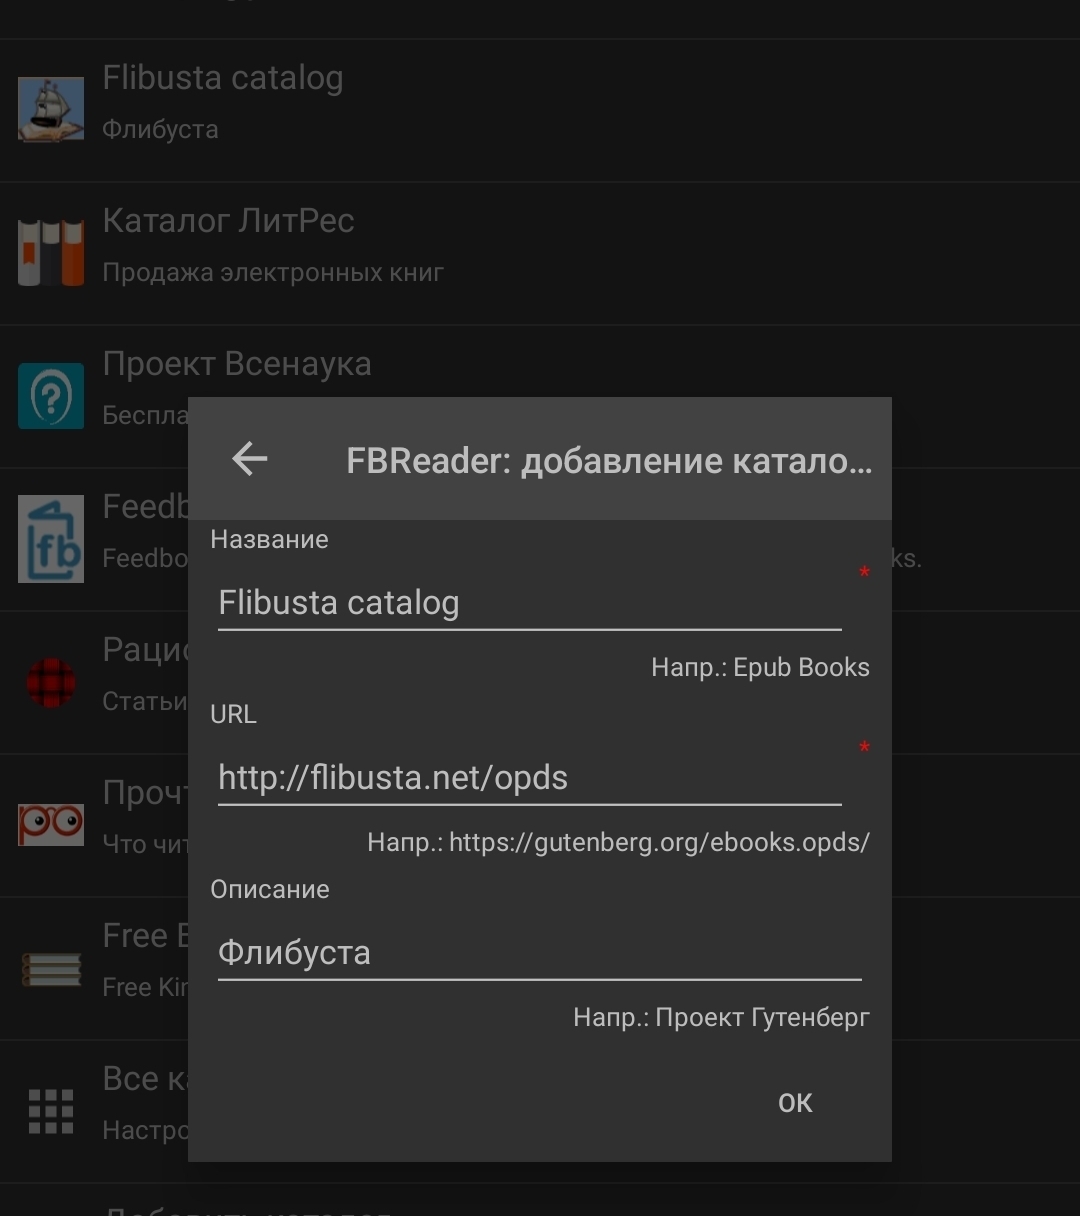This screenshot has height=1216, width=1080.
Task: Tap the Feedbooks fb icon
Action: pos(51,539)
